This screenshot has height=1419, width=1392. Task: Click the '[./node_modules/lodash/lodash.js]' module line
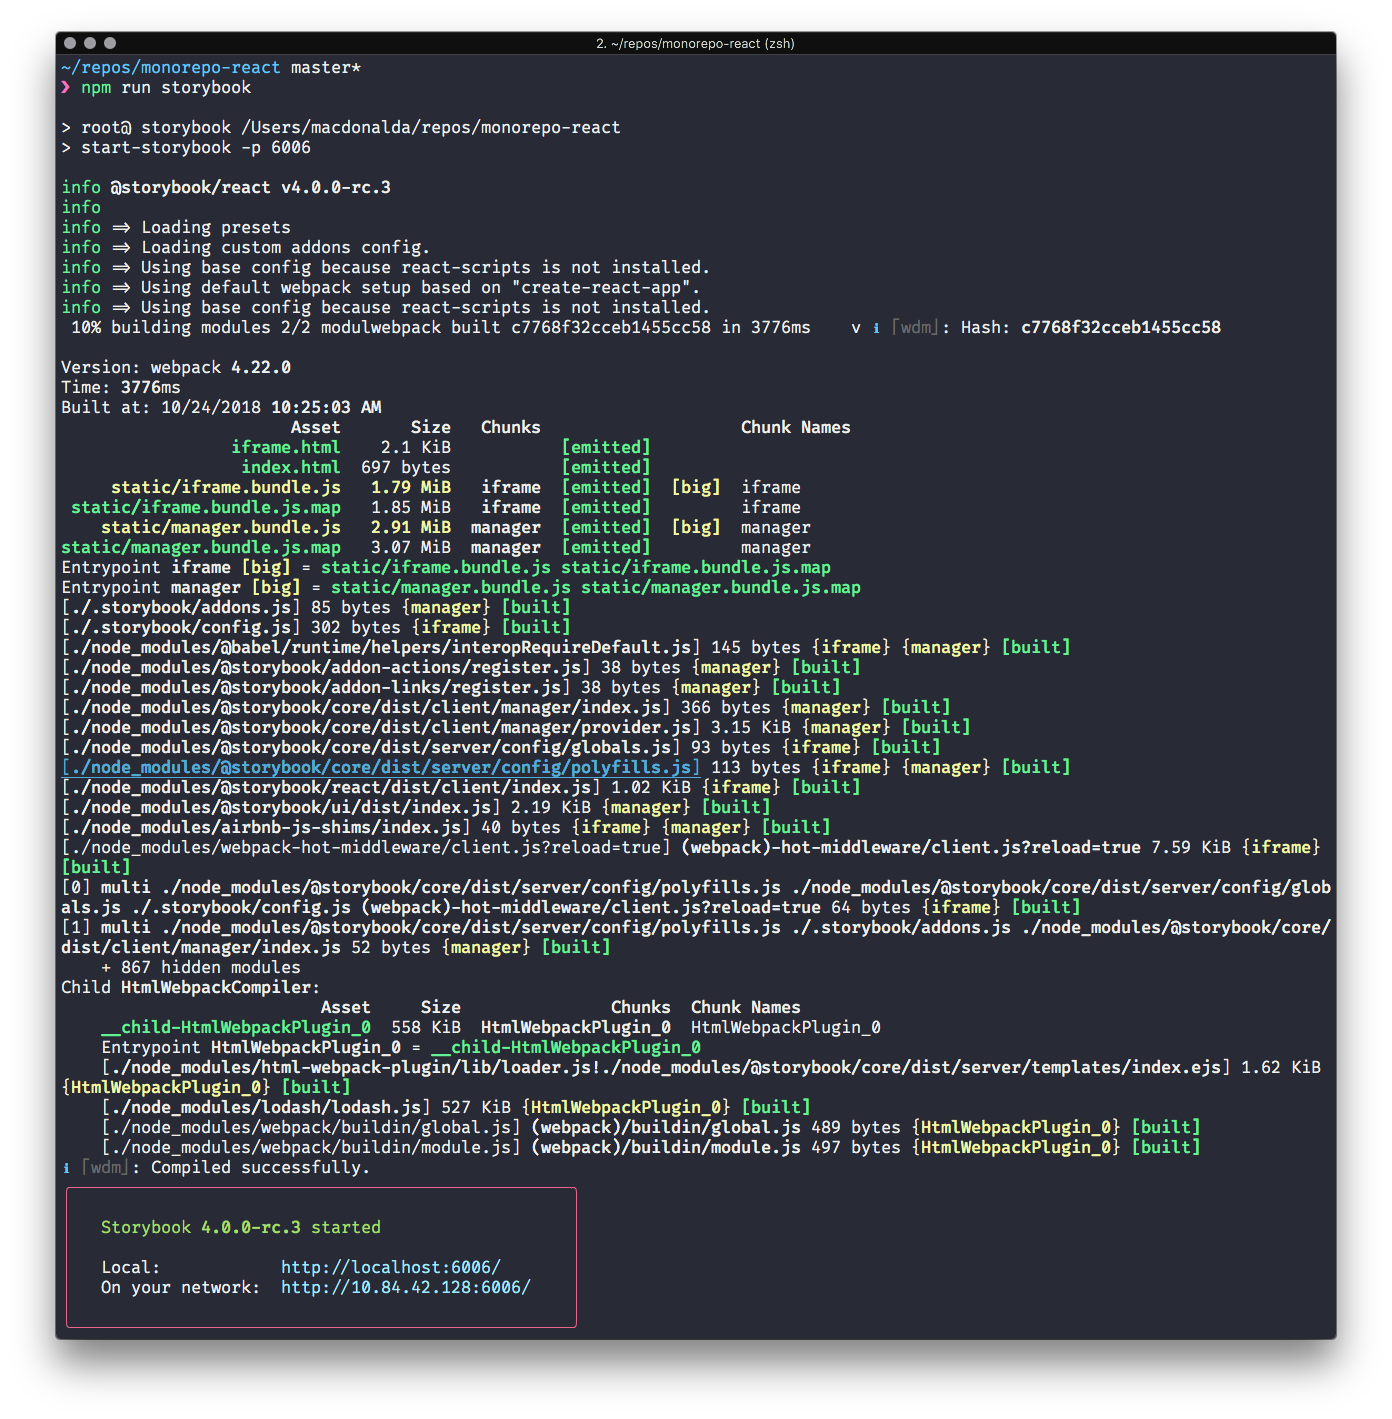point(456,1107)
